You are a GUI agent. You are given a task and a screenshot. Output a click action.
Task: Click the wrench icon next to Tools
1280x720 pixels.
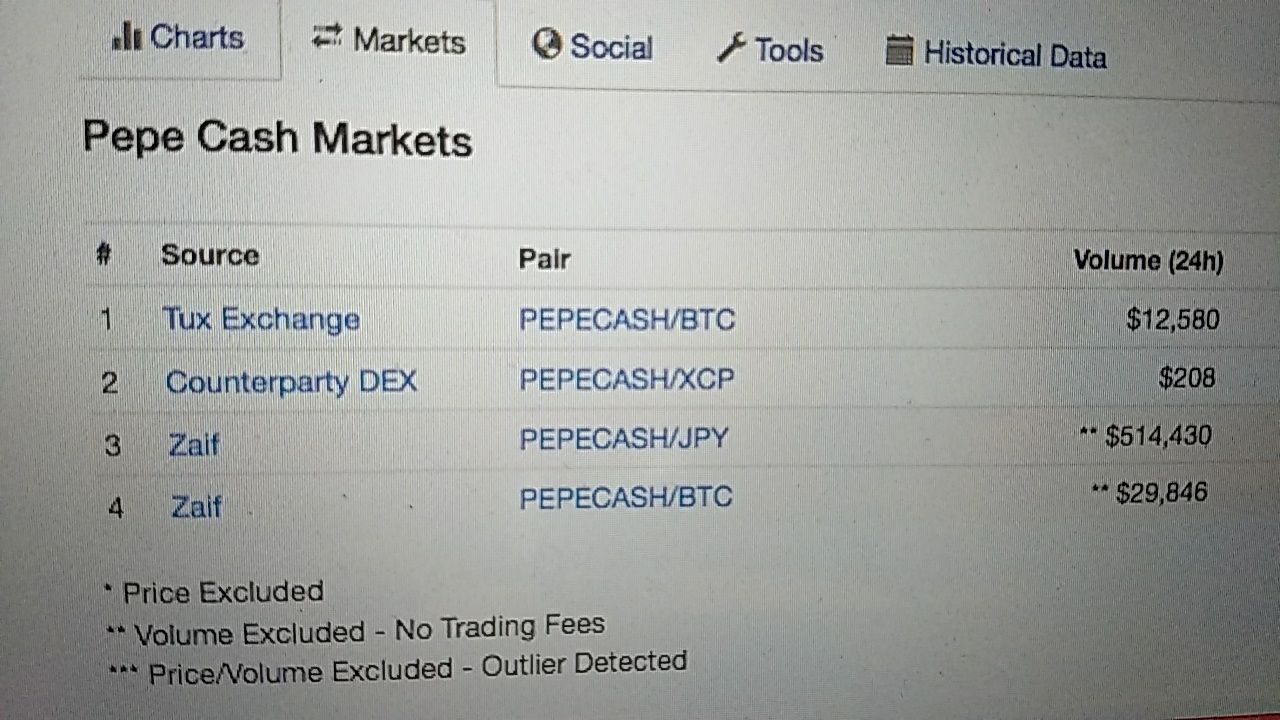click(x=732, y=48)
